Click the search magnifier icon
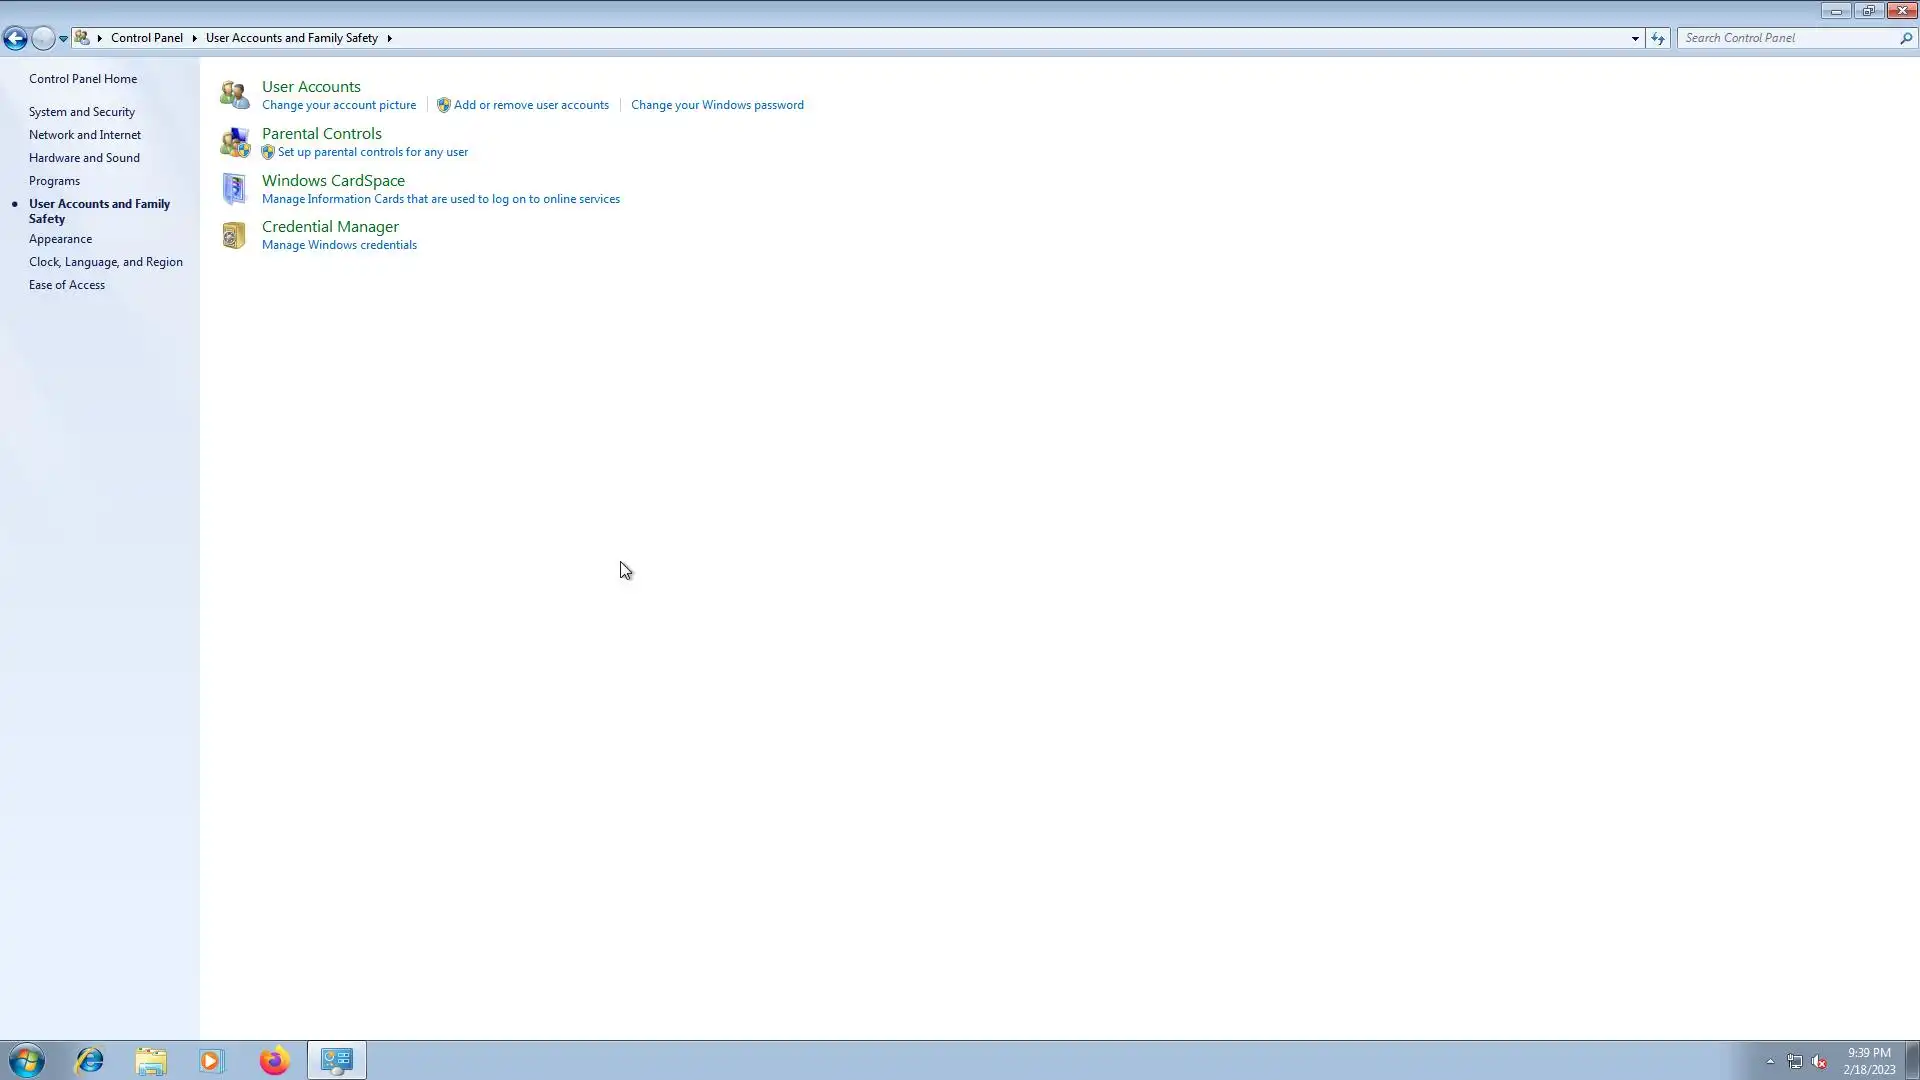Viewport: 1920px width, 1080px height. pyautogui.click(x=1905, y=38)
